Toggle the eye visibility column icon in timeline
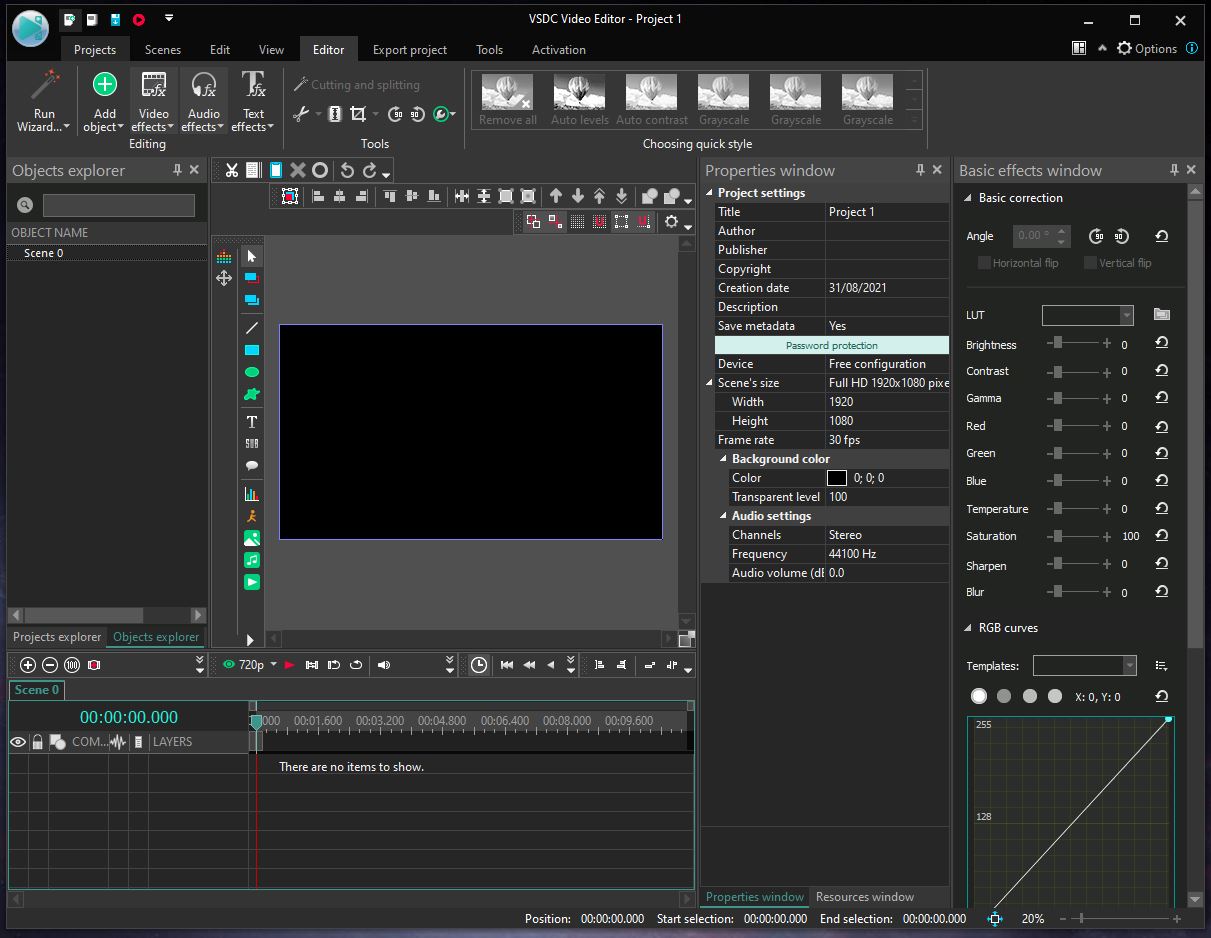1211x938 pixels. pyautogui.click(x=18, y=742)
